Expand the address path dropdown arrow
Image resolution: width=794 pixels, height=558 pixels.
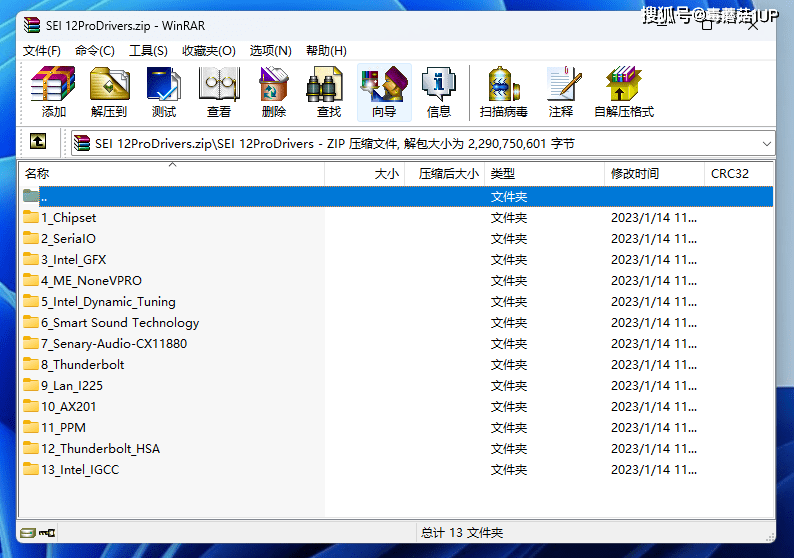tap(767, 144)
